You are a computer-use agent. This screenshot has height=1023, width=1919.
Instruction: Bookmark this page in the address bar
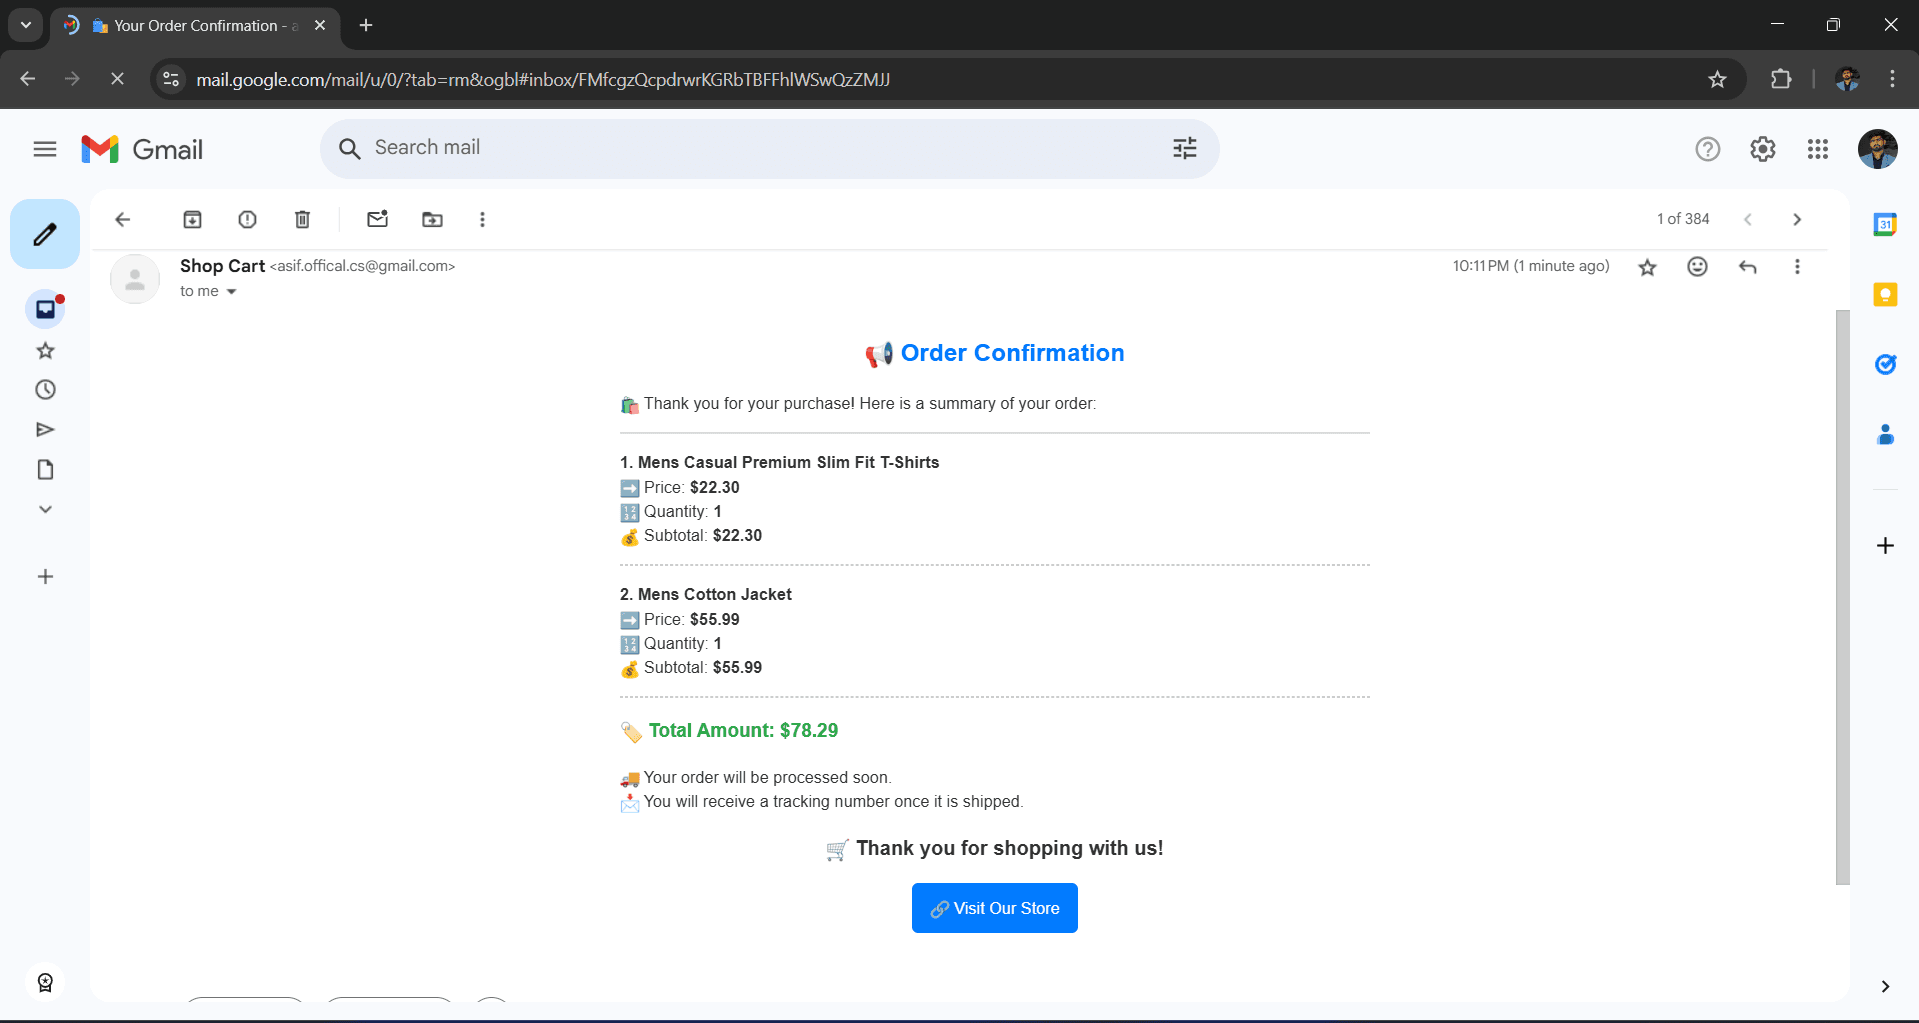coord(1717,79)
